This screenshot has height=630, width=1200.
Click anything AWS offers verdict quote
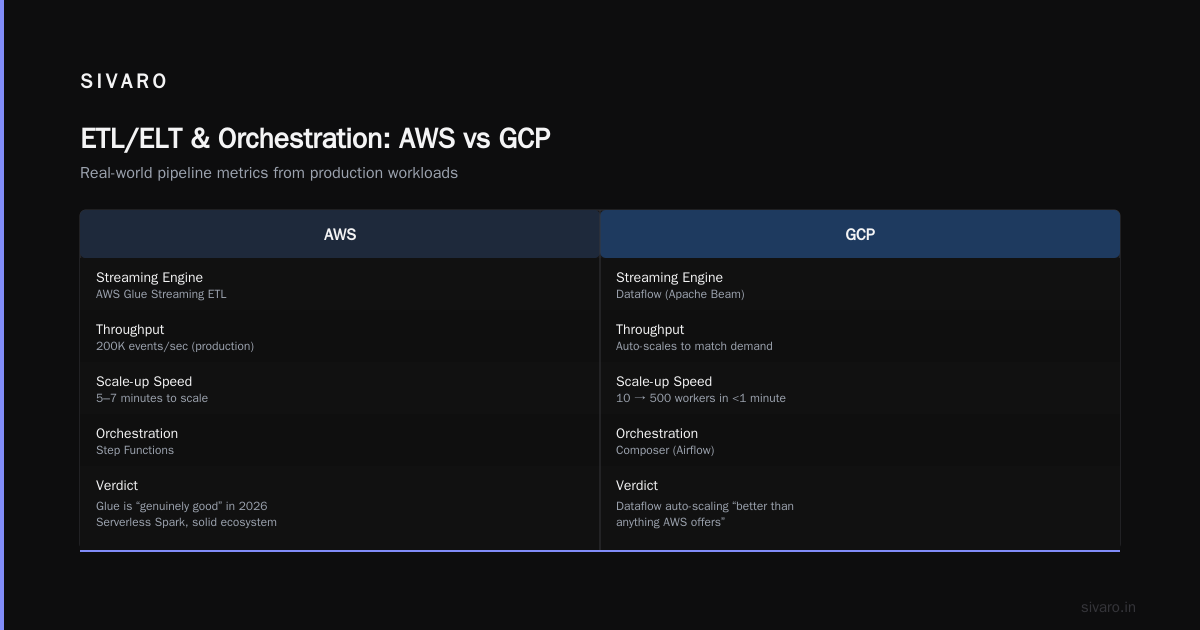670,522
